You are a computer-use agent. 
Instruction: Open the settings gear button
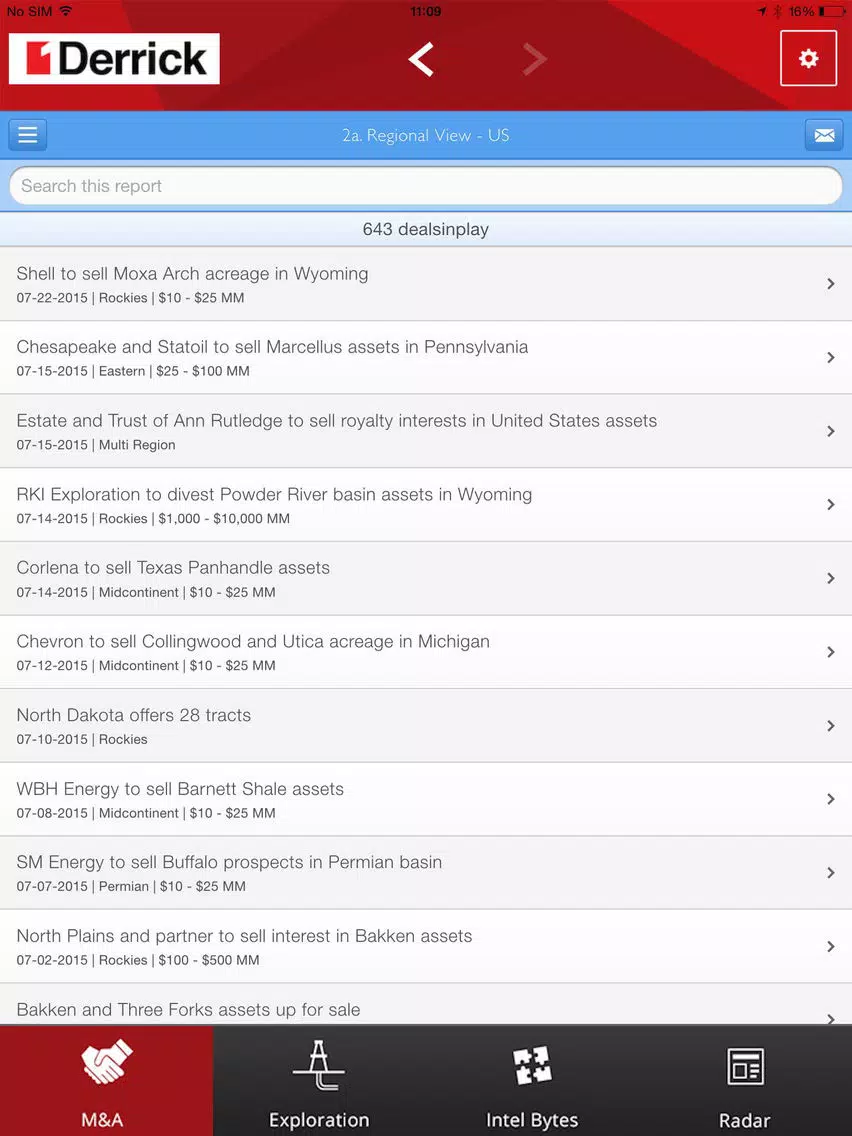(x=808, y=58)
